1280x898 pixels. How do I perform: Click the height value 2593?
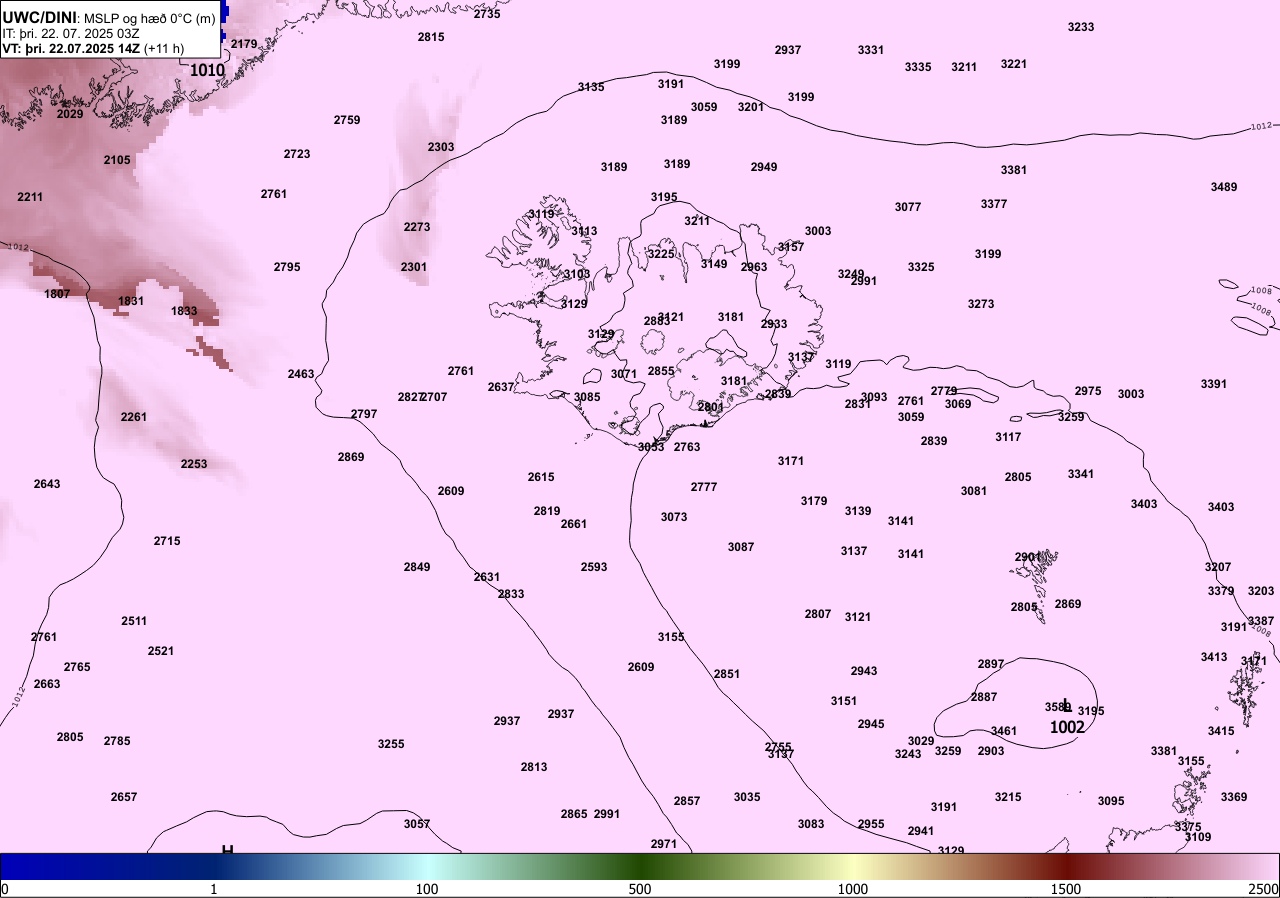594,567
